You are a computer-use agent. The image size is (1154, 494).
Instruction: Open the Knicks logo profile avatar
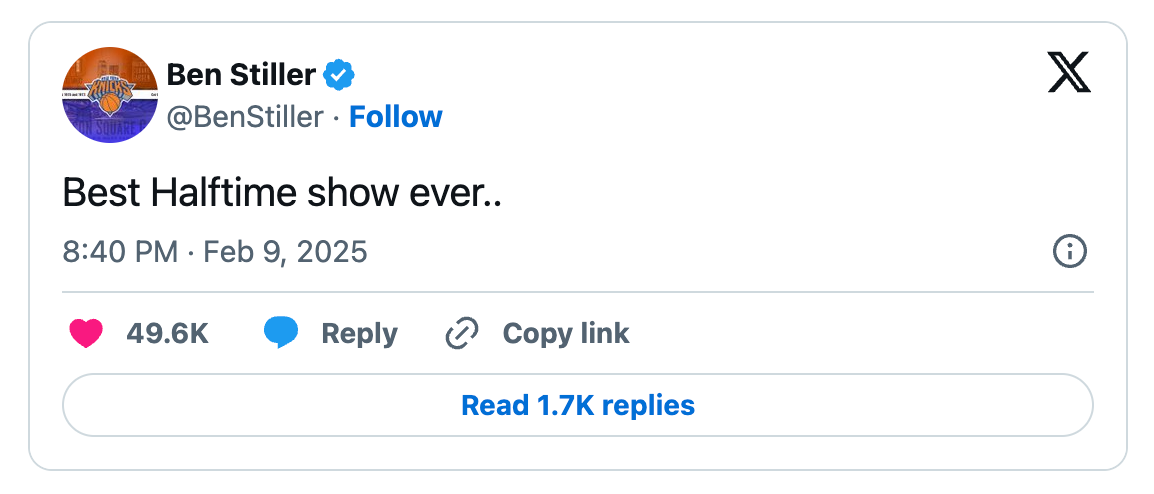click(109, 95)
